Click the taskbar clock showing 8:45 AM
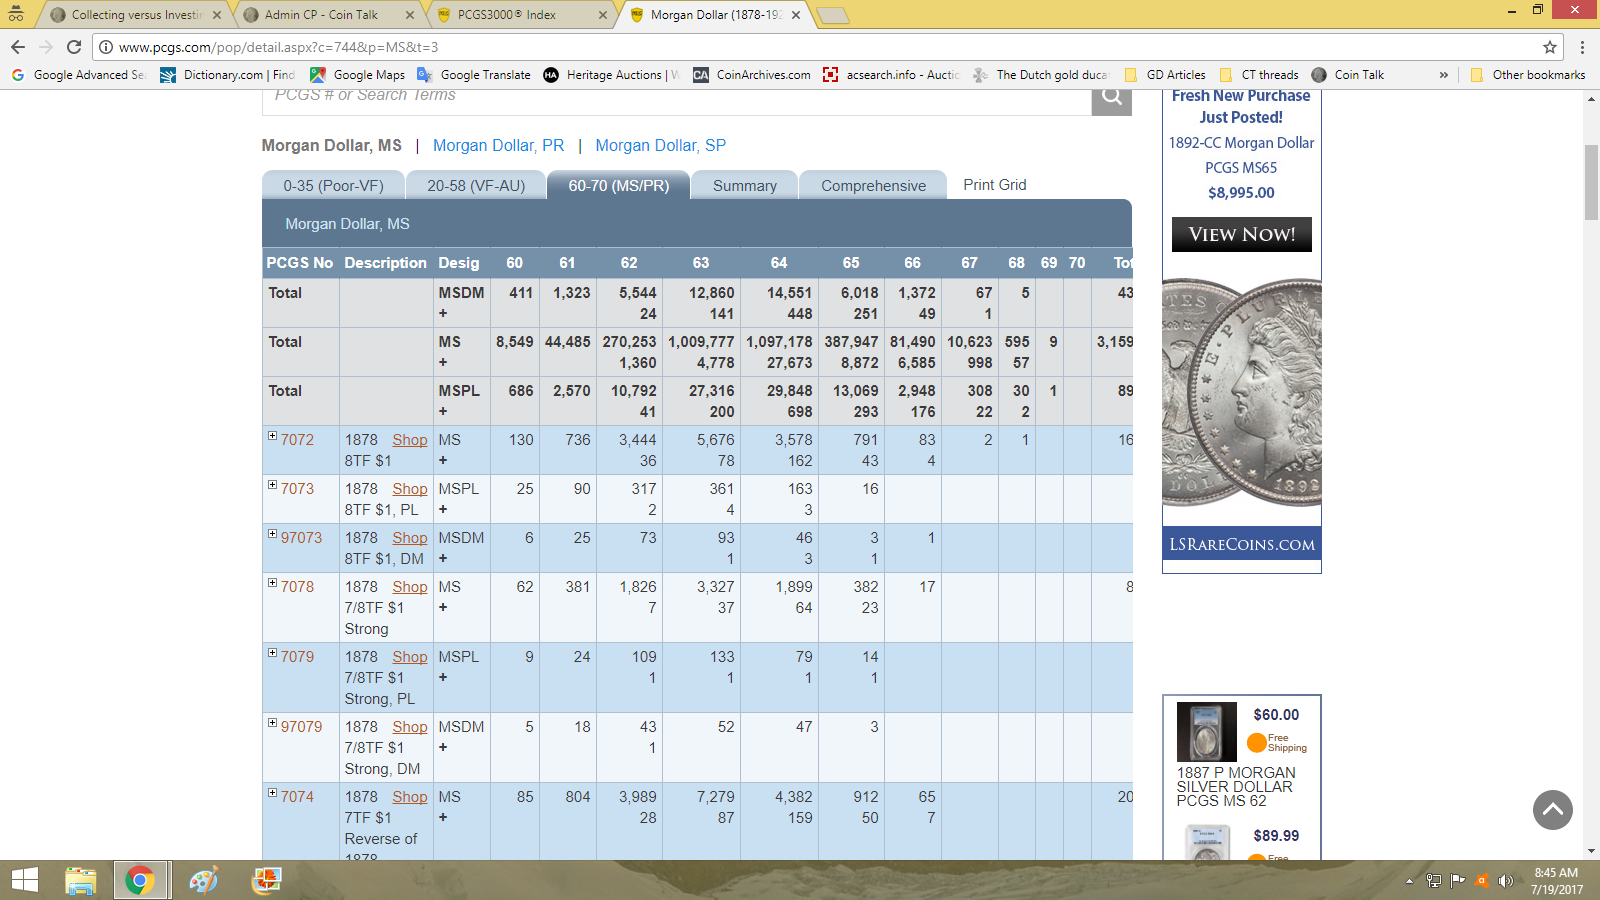This screenshot has height=900, width=1600. click(1557, 881)
